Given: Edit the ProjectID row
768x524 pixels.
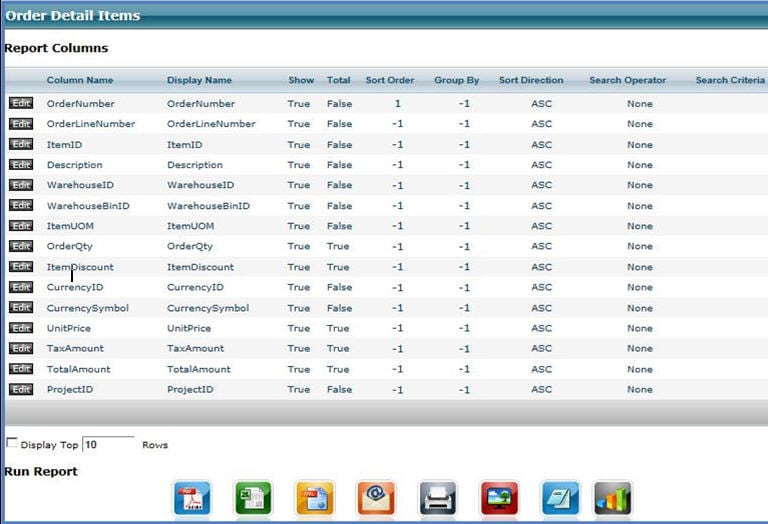Looking at the screenshot, I should coord(21,389).
